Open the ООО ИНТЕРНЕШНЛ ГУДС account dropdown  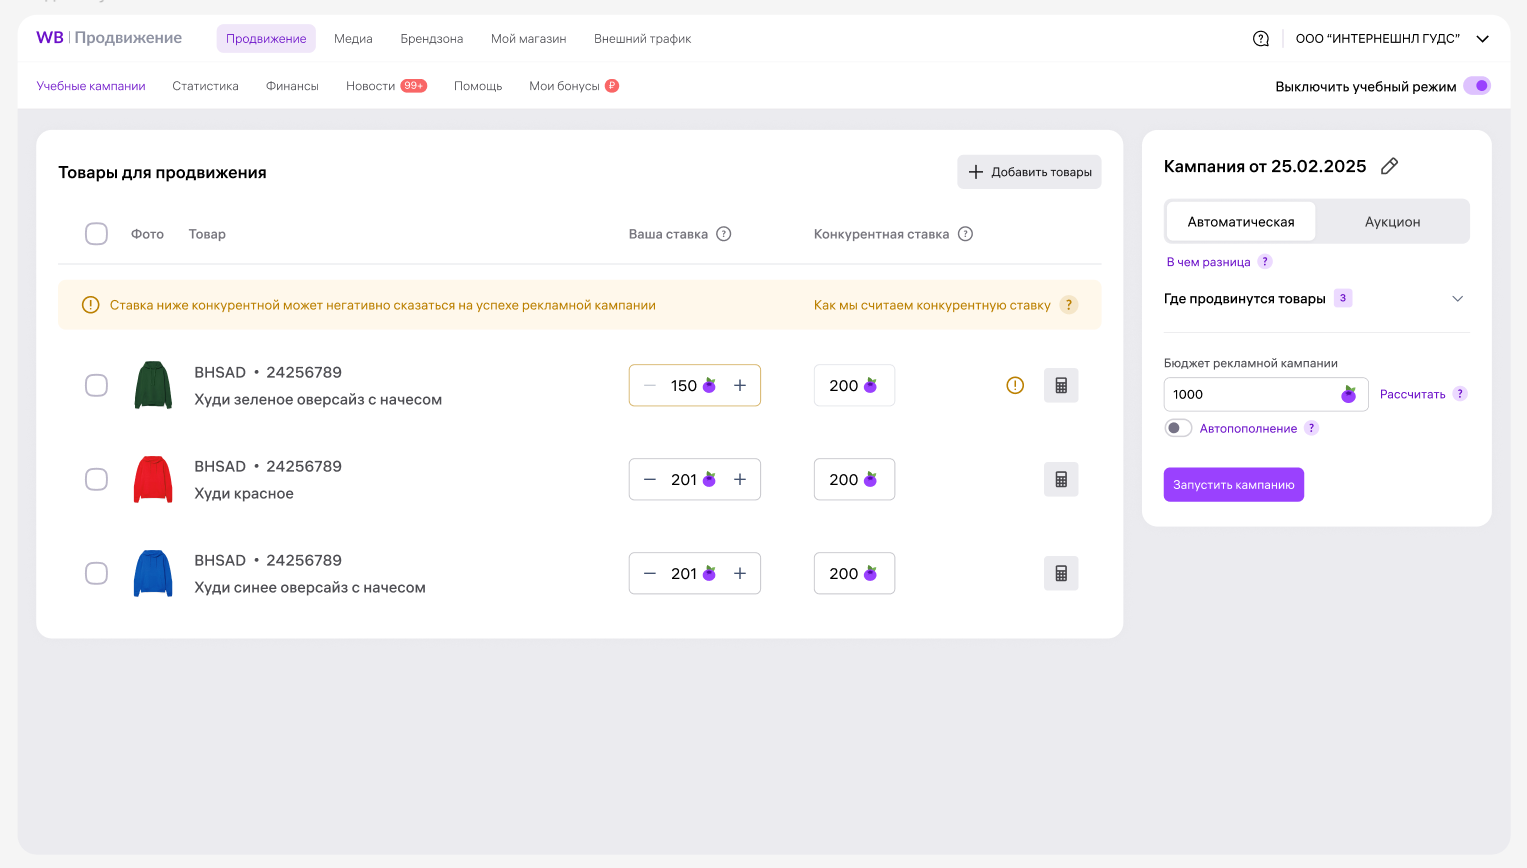(1392, 39)
